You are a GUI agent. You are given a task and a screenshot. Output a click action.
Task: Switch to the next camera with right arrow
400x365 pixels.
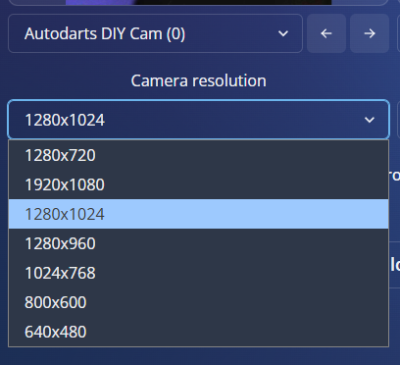coord(369,33)
